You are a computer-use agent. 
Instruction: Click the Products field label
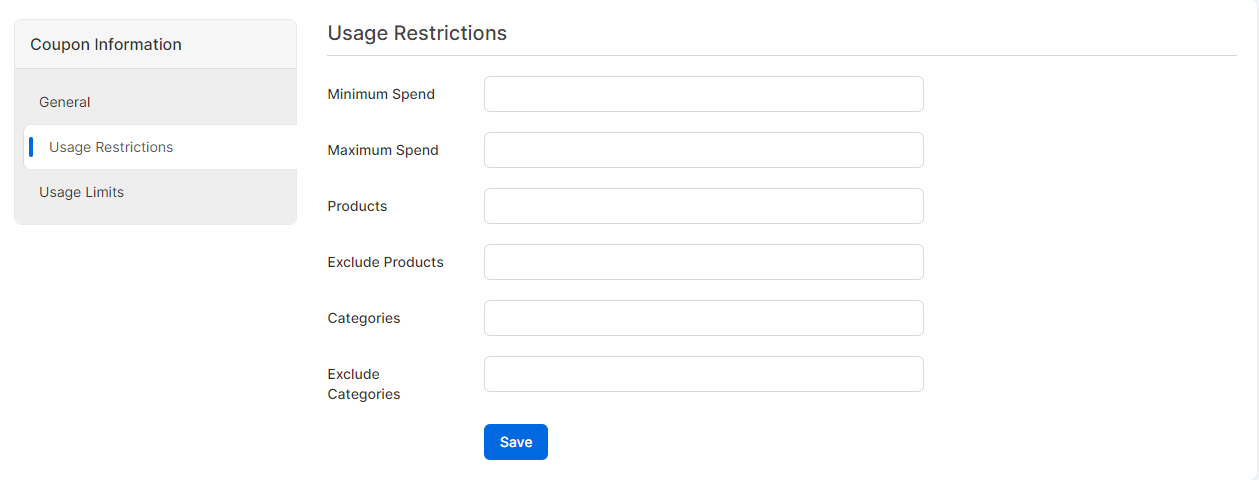tap(357, 206)
